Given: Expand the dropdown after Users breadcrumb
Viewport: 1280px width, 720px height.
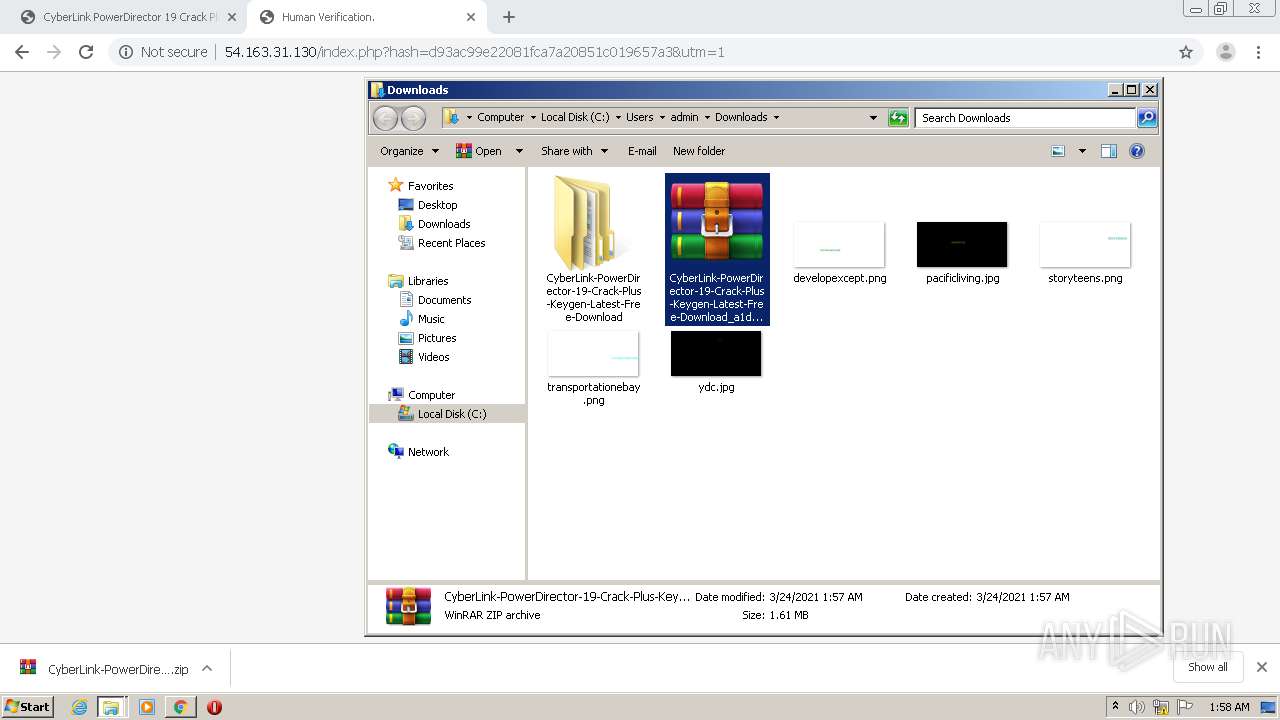Looking at the screenshot, I should tap(662, 117).
